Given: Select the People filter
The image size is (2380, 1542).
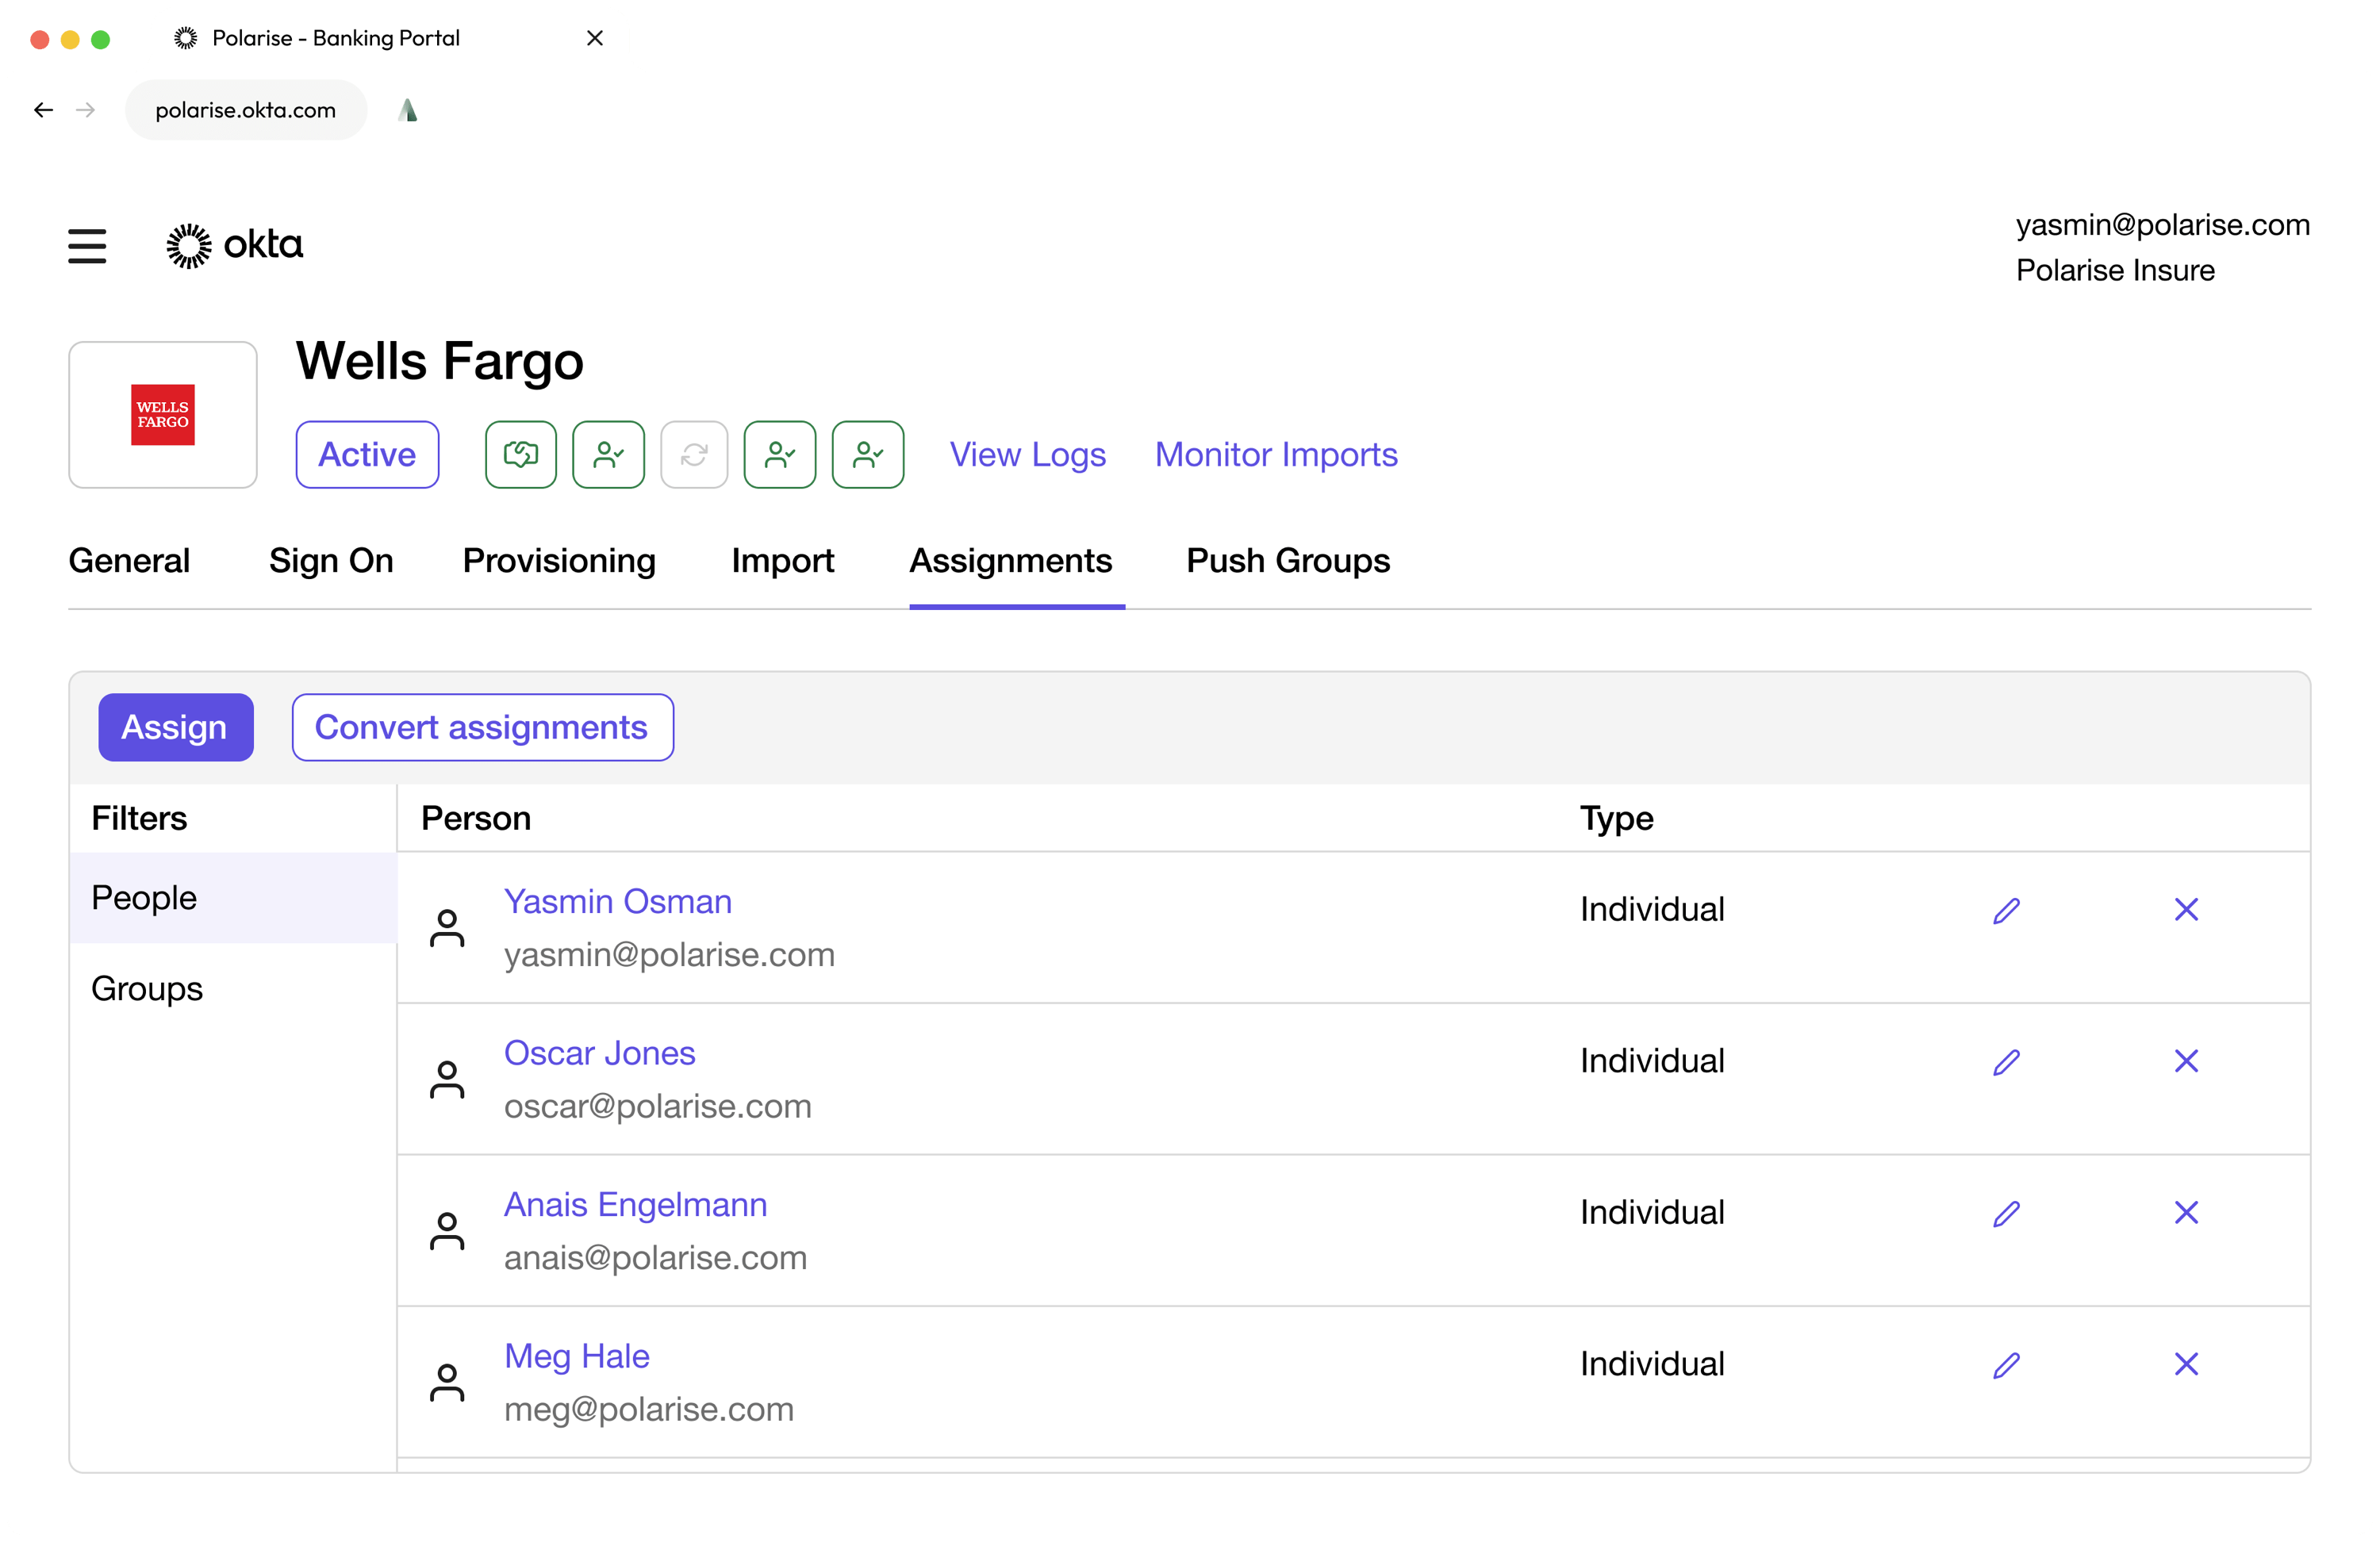Looking at the screenshot, I should pyautogui.click(x=233, y=898).
